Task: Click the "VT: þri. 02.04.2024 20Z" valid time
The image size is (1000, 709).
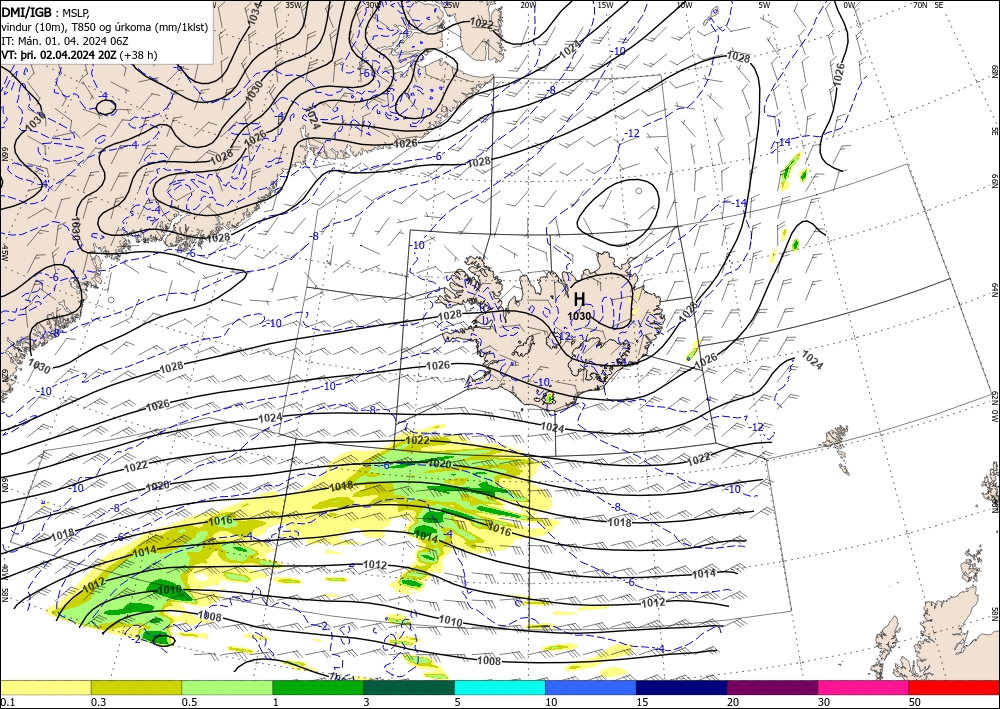Action: [x=58, y=55]
